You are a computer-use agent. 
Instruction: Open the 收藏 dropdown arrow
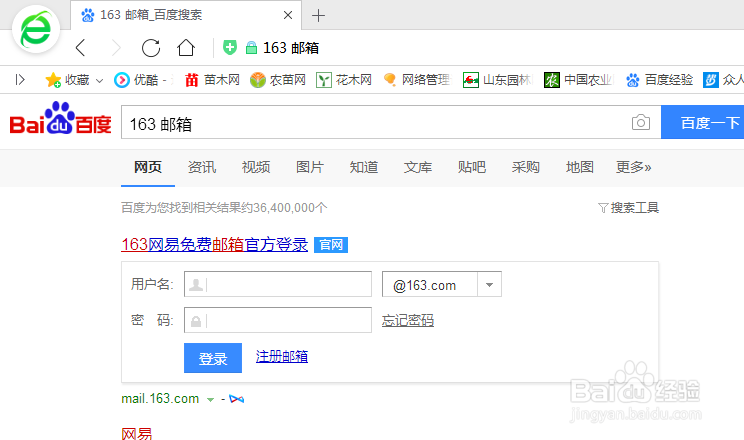(99, 81)
